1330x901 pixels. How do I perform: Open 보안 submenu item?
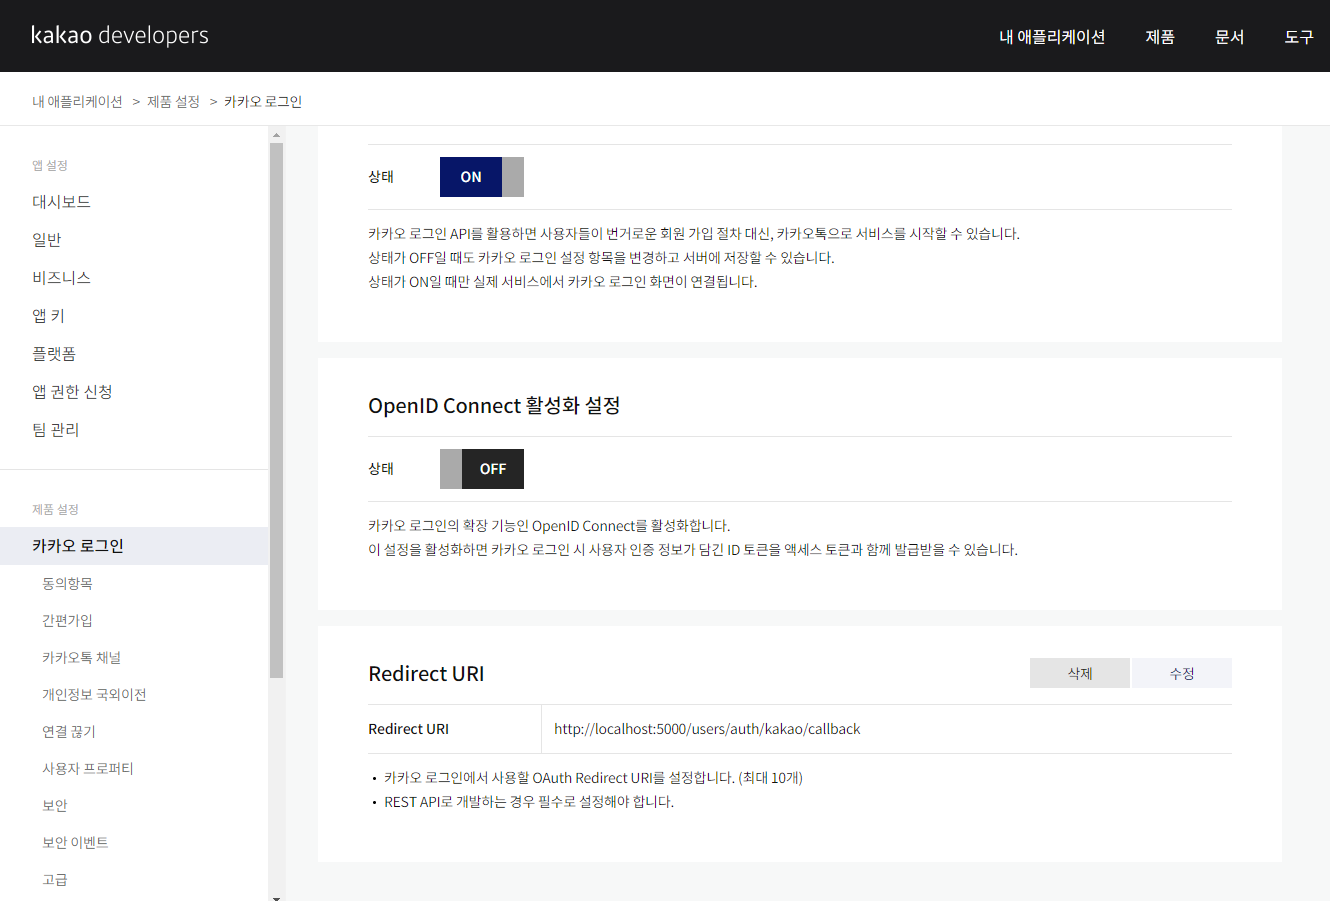[x=55, y=806]
